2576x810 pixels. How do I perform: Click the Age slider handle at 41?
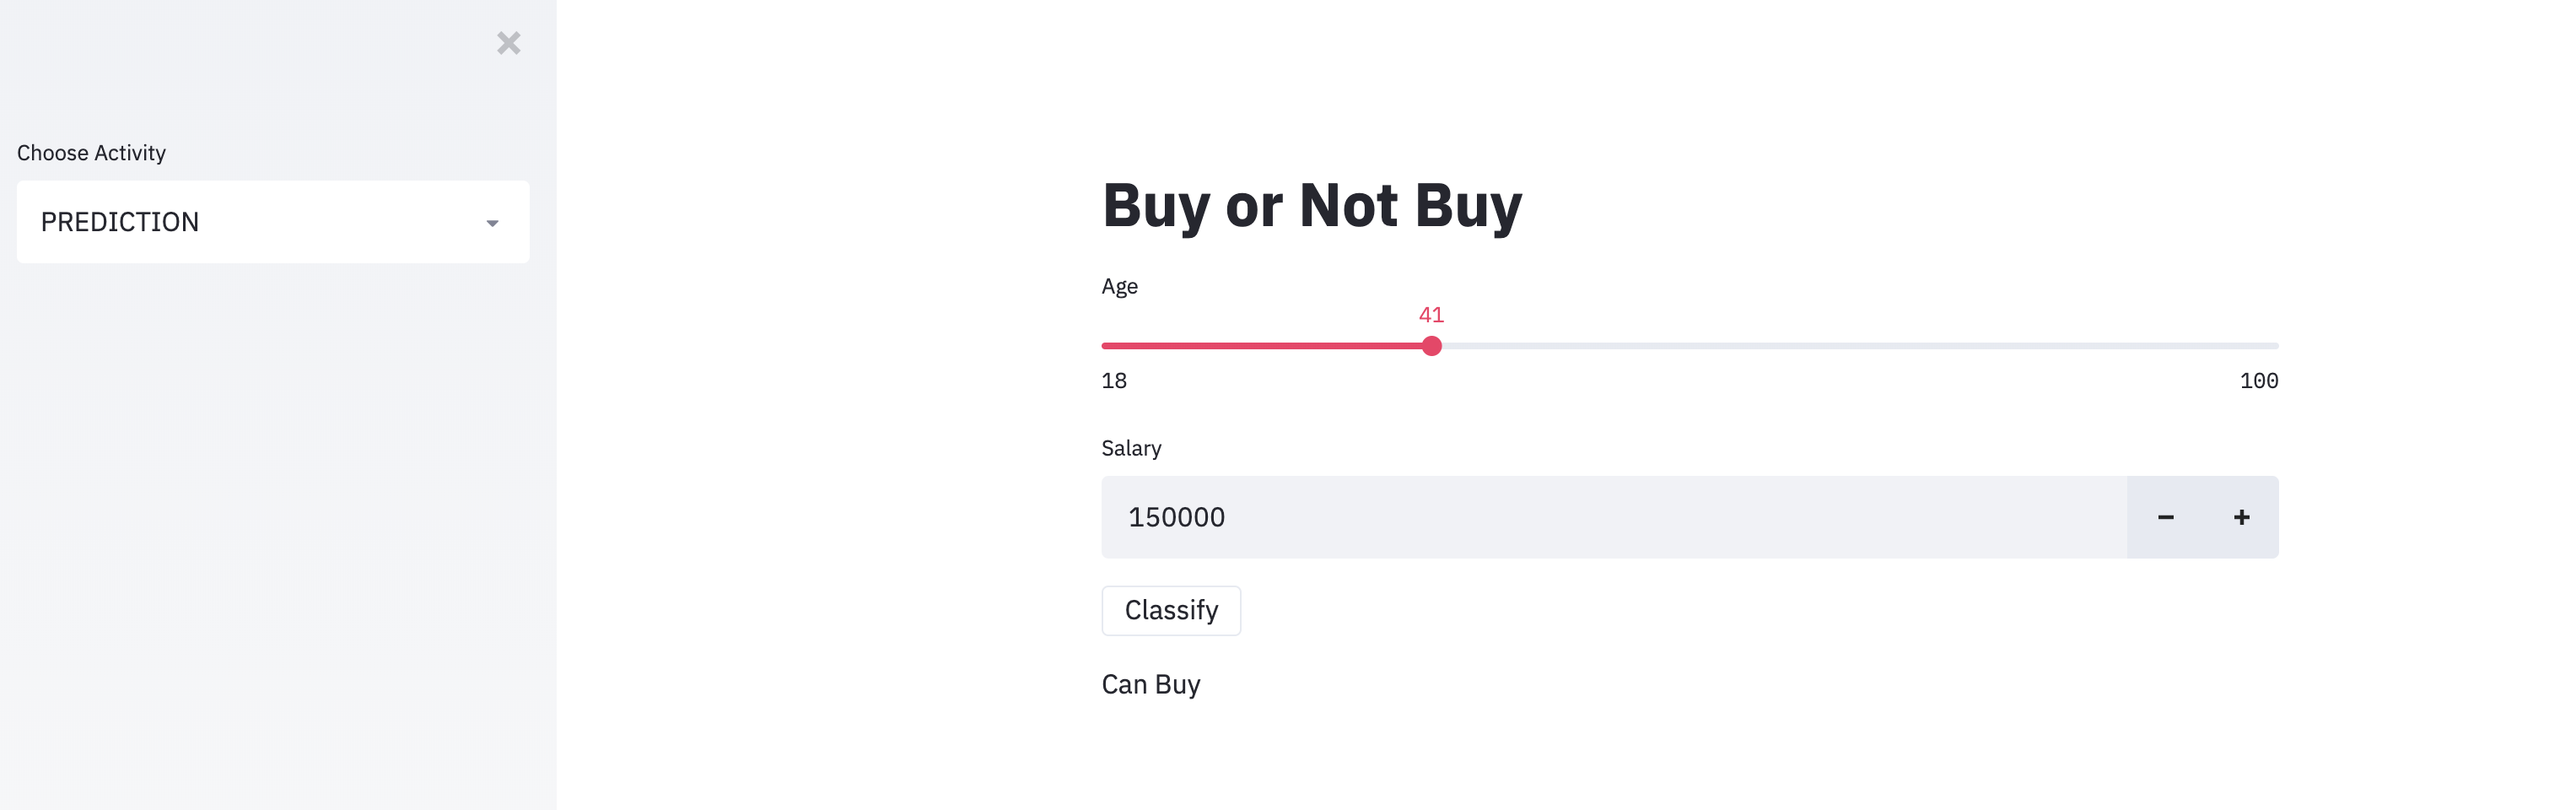coord(1431,346)
